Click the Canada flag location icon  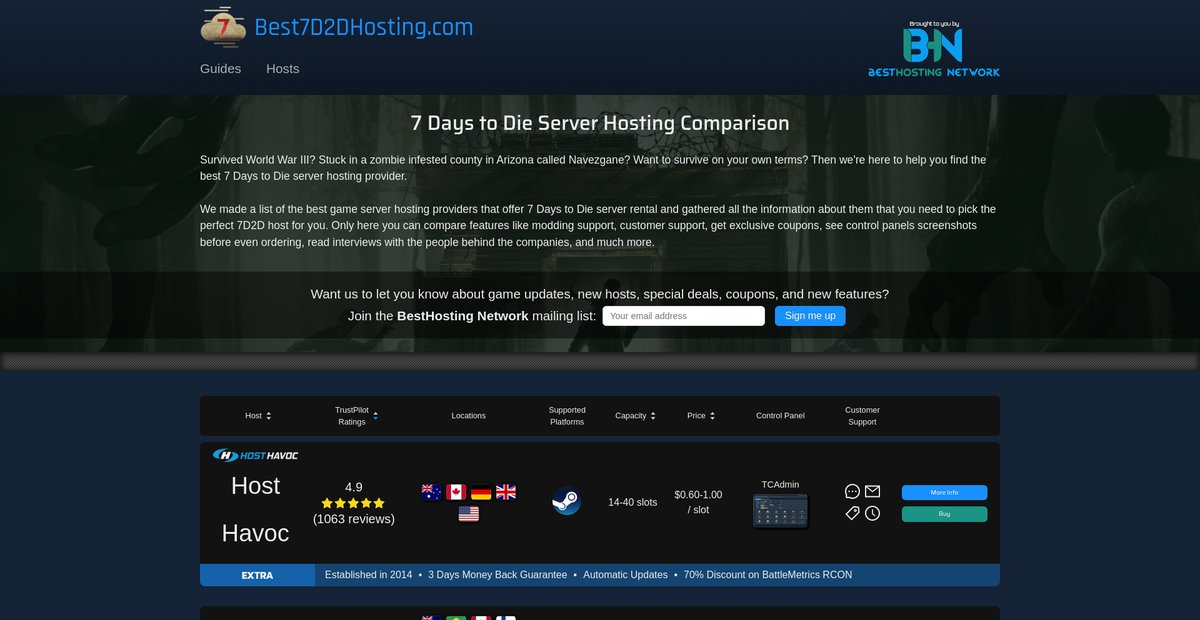pos(456,492)
